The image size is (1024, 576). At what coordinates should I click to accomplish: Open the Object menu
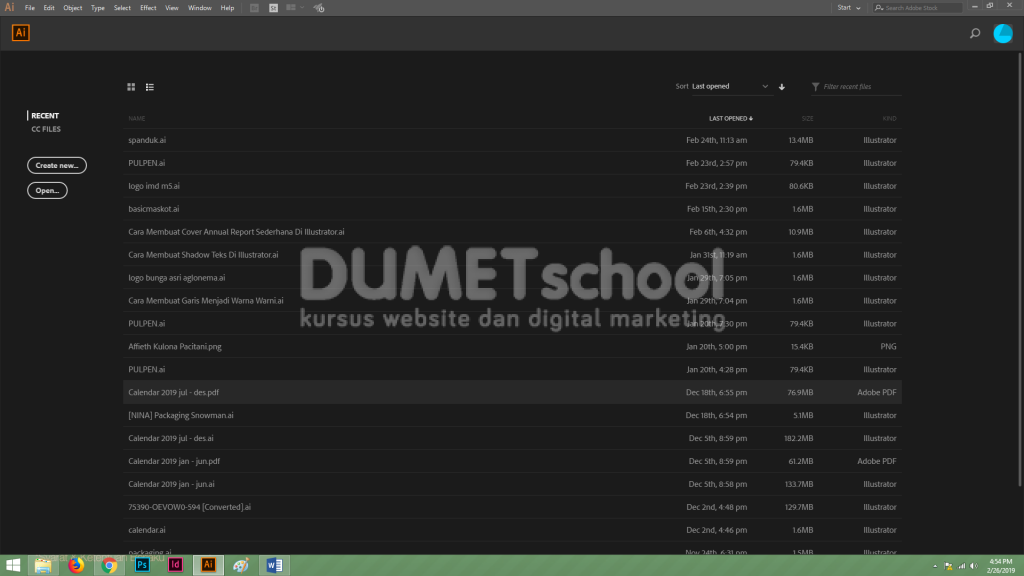pos(72,8)
